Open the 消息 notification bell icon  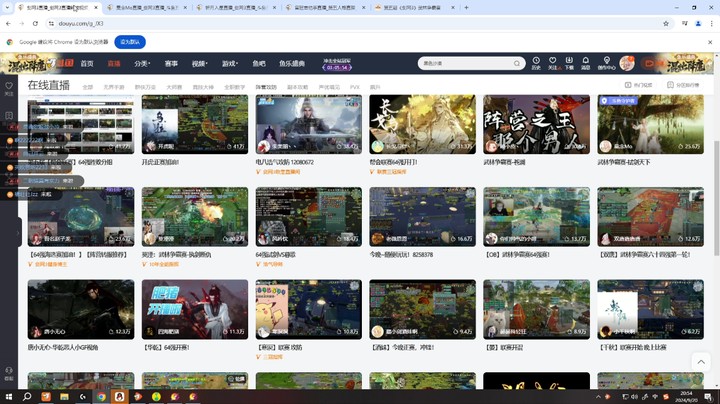point(585,62)
